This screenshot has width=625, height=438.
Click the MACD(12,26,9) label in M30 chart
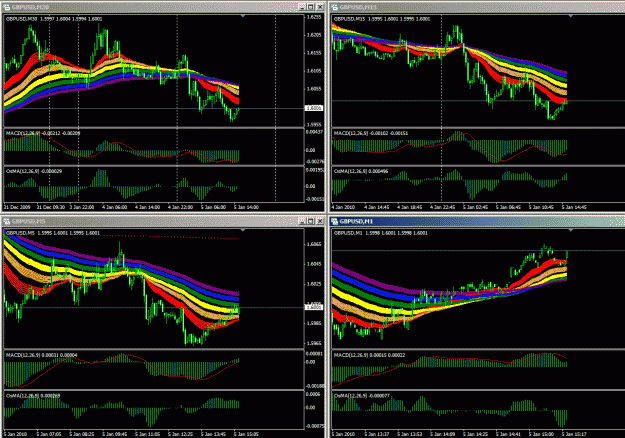43,133
